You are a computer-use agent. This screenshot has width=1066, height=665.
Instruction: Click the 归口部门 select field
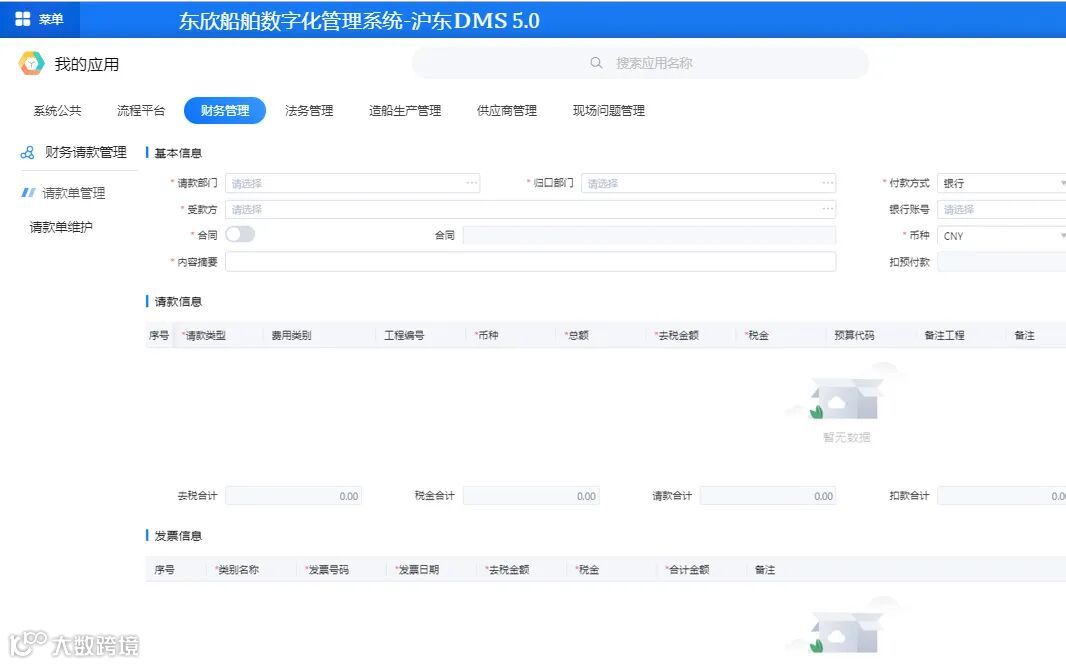click(708, 183)
